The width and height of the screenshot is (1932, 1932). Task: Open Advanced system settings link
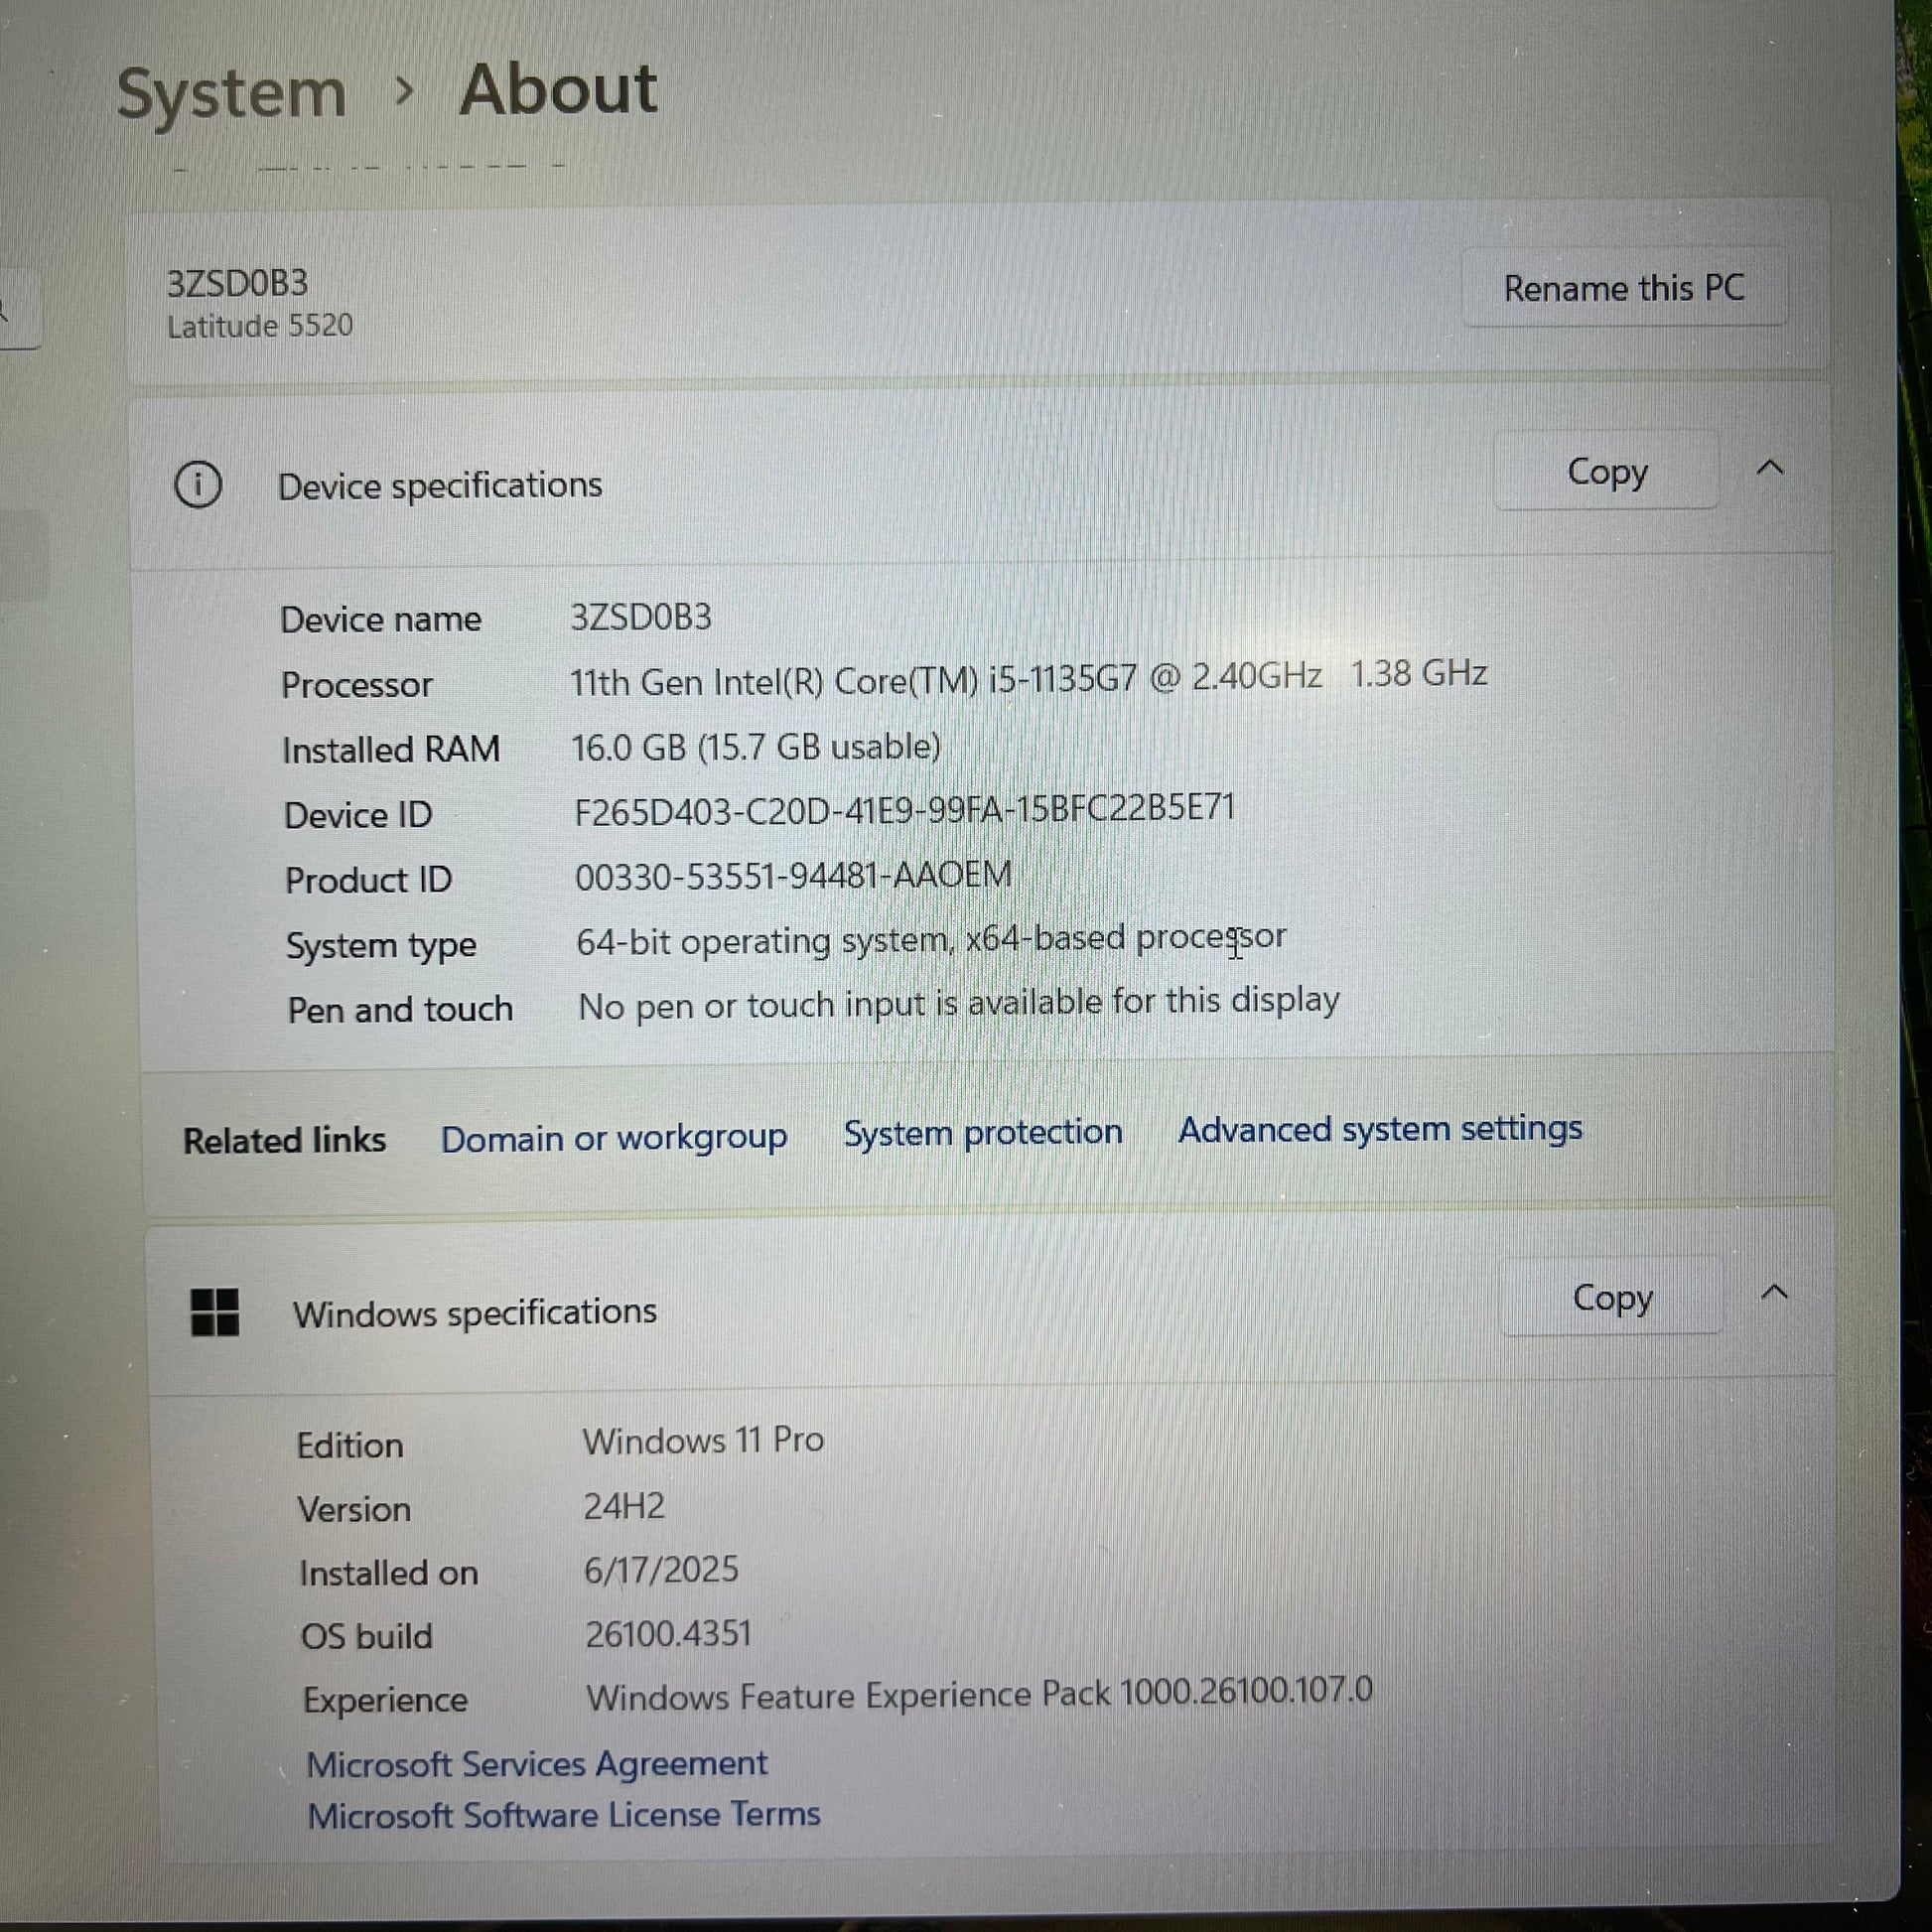[1380, 1129]
